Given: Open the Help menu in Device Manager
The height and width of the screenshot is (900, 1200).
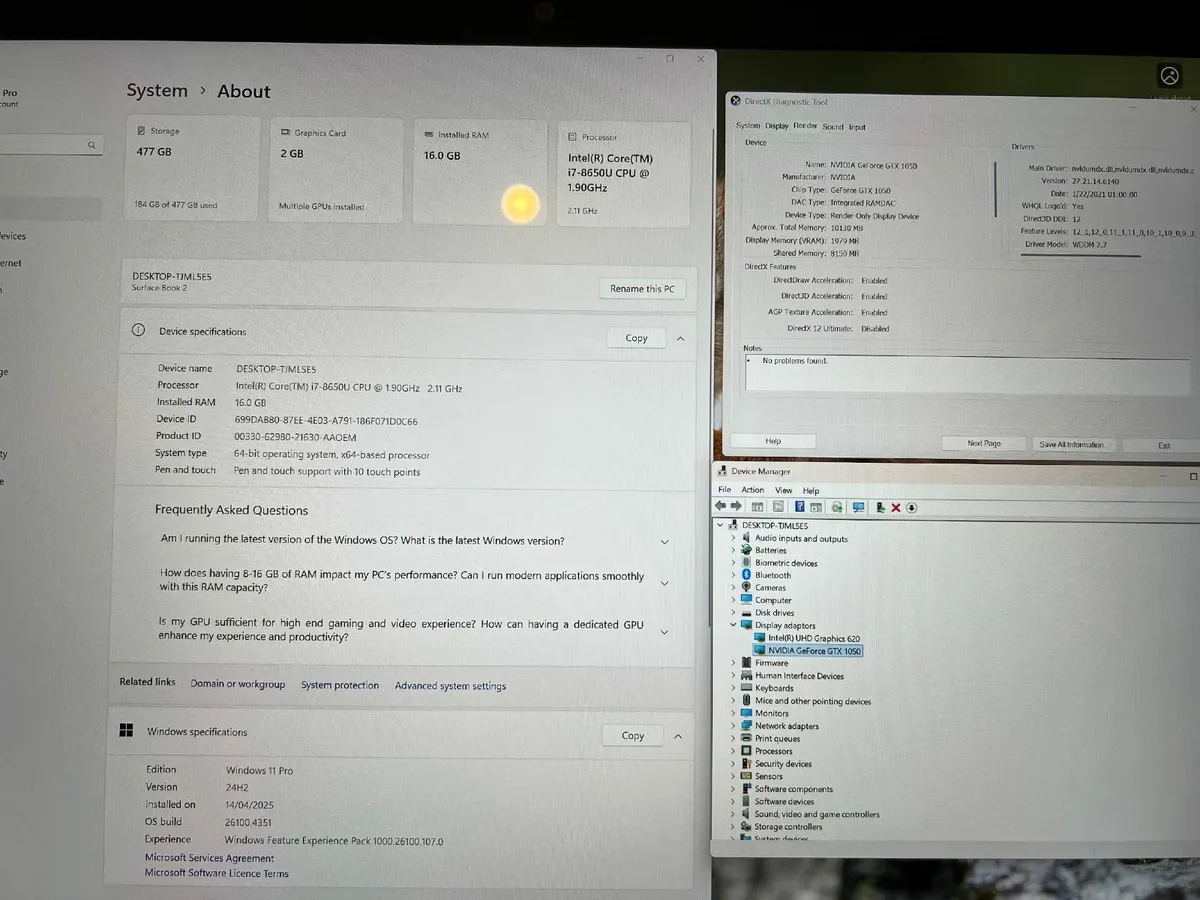Looking at the screenshot, I should click(811, 491).
